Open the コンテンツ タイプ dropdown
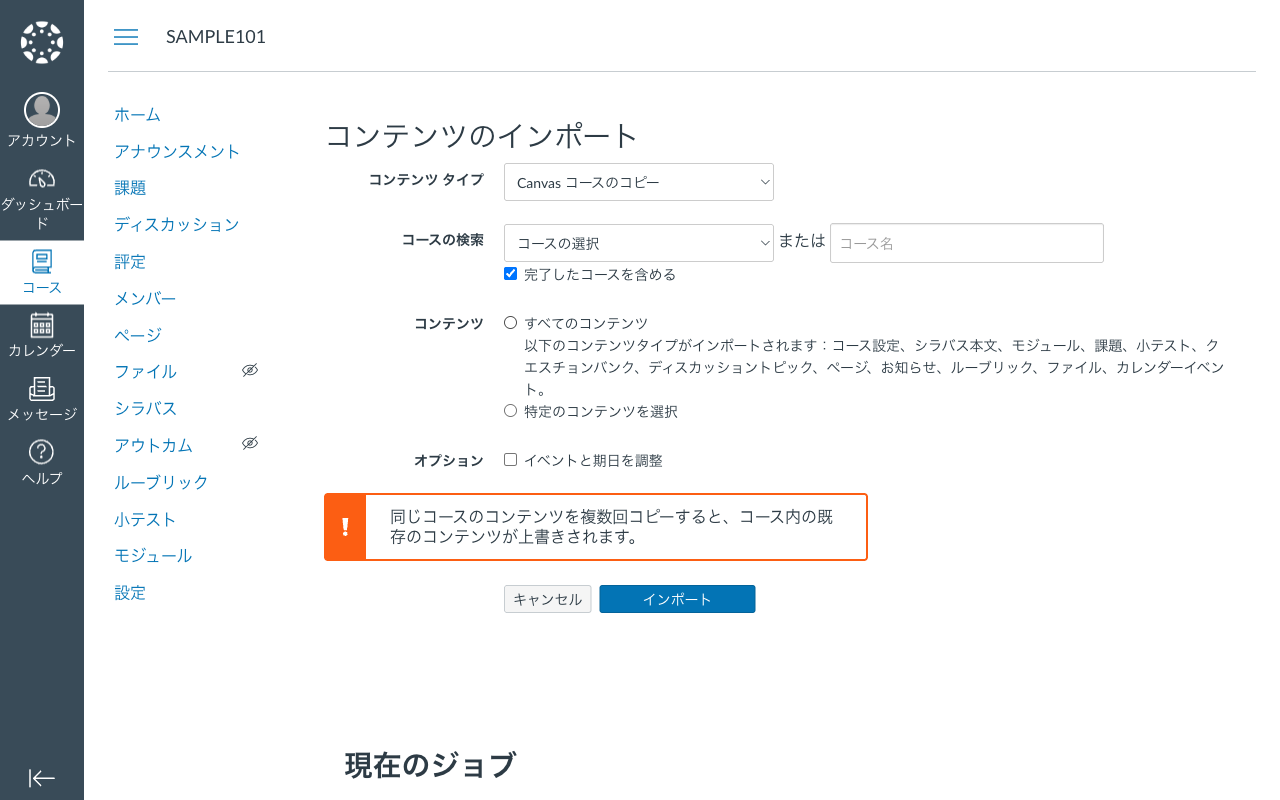The width and height of the screenshot is (1280, 800). coord(638,182)
